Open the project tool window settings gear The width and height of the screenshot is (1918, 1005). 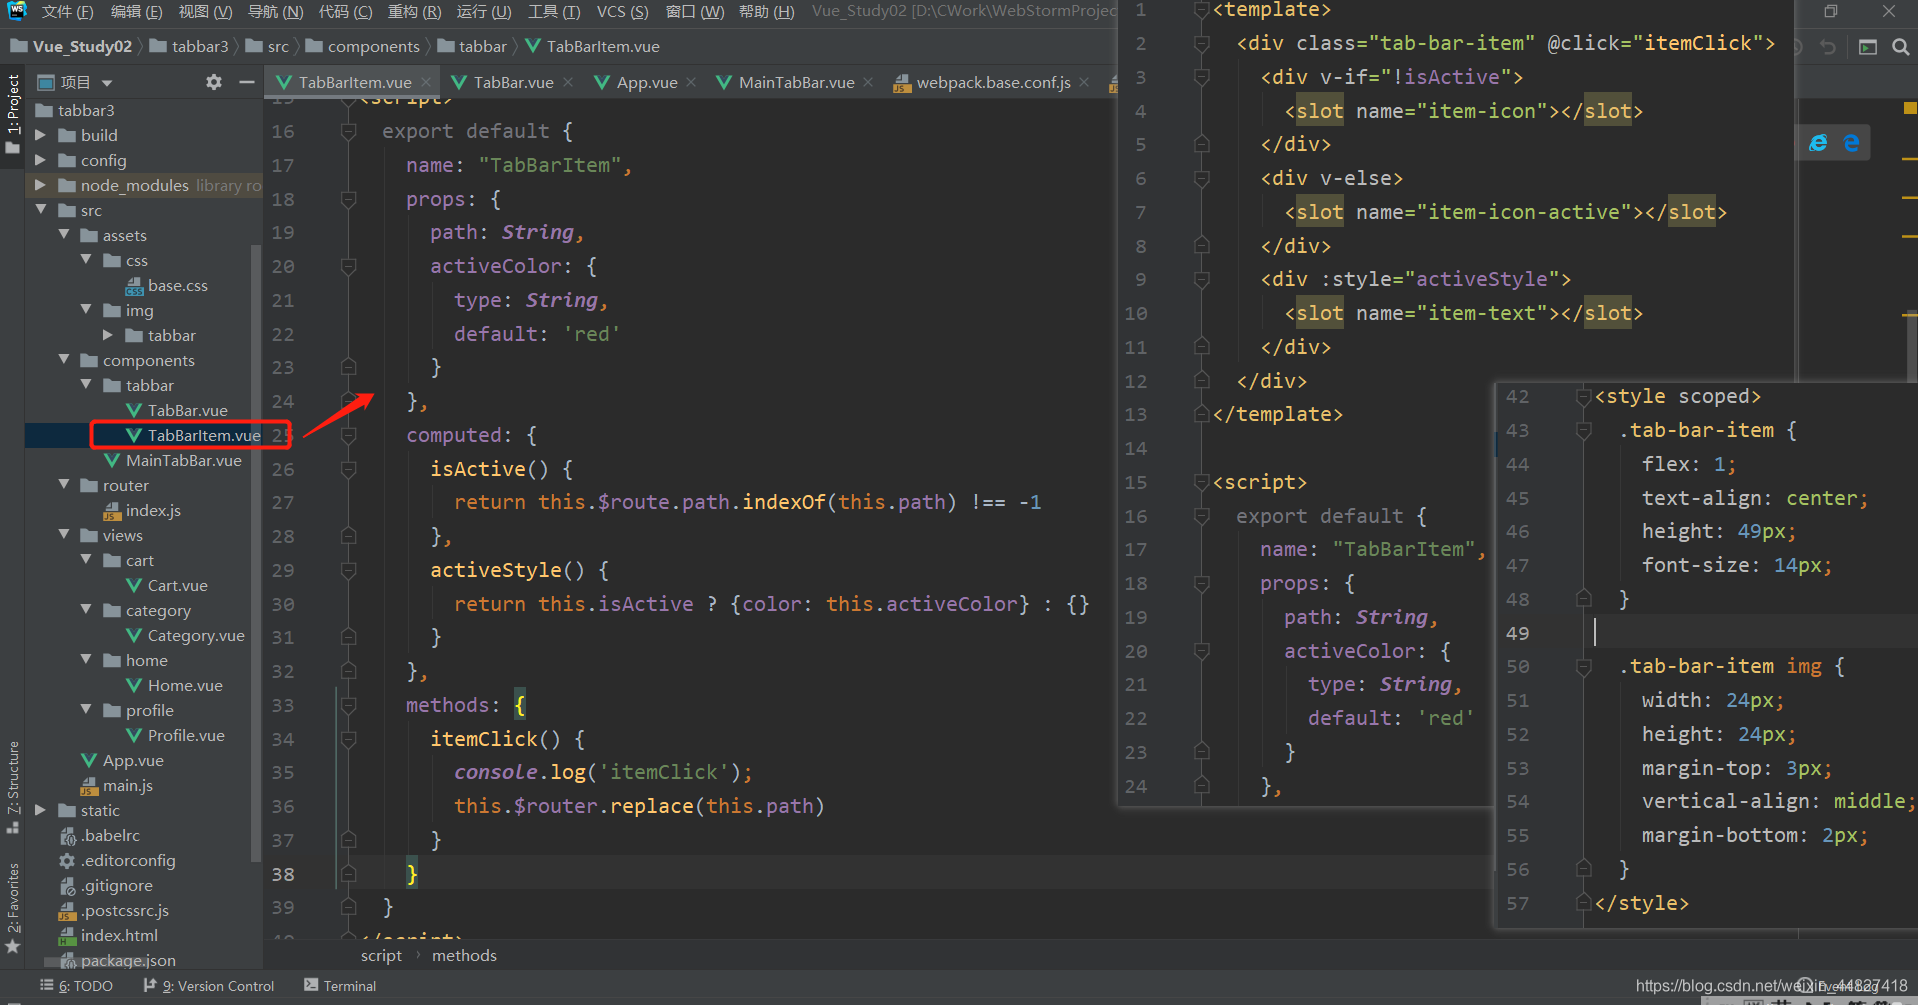pos(213,82)
